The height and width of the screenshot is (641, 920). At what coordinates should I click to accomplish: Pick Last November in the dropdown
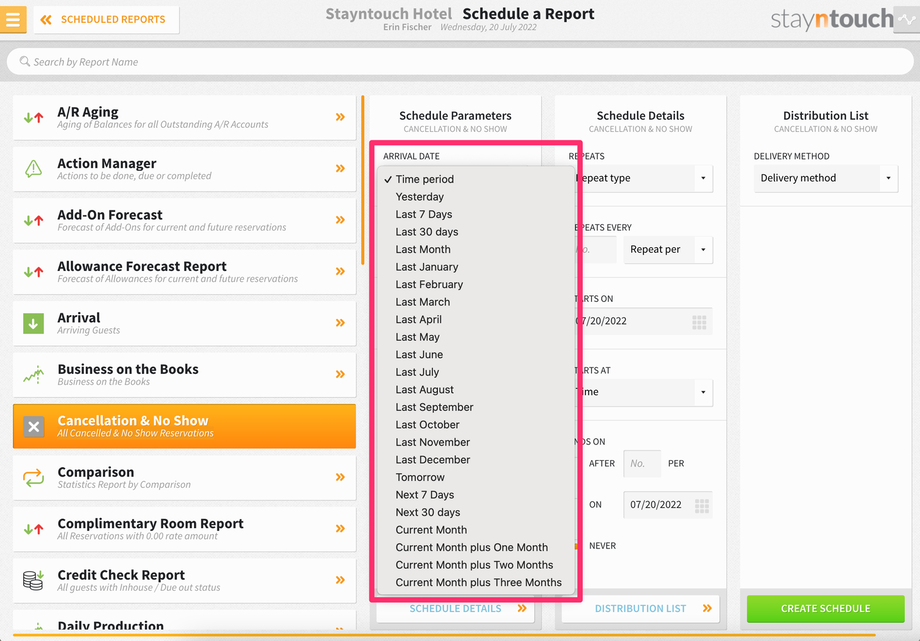point(475,443)
